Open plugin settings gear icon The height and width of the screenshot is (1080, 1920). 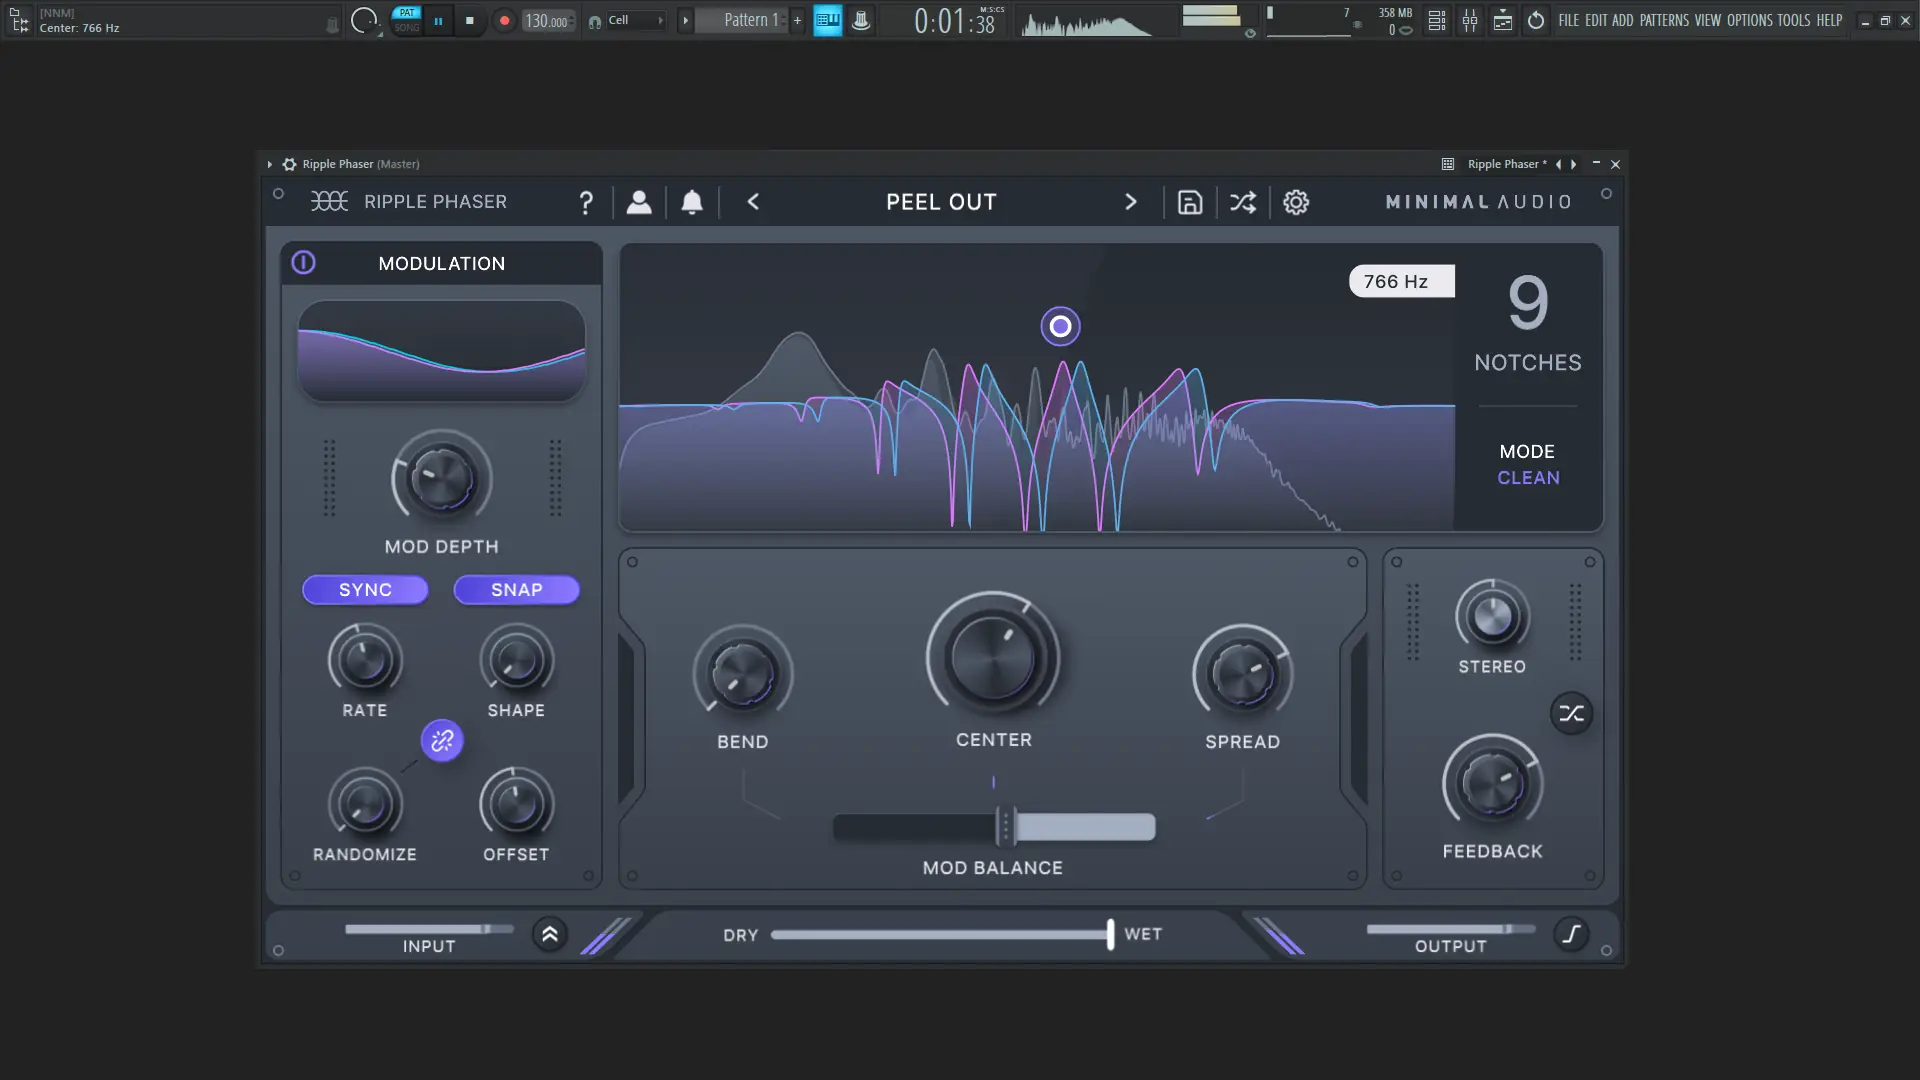pyautogui.click(x=1296, y=202)
